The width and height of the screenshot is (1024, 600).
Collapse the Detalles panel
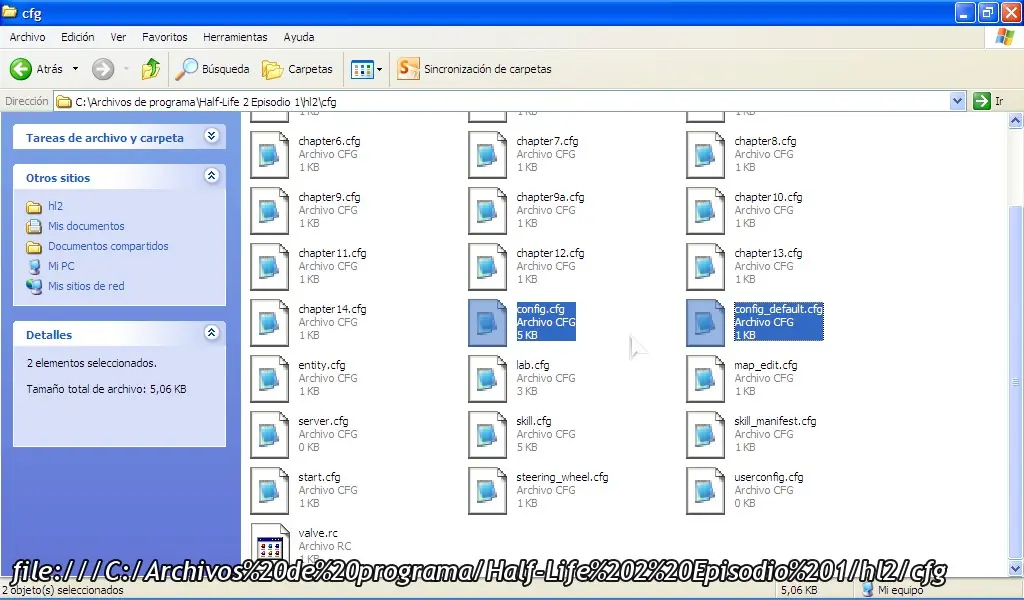tap(211, 332)
